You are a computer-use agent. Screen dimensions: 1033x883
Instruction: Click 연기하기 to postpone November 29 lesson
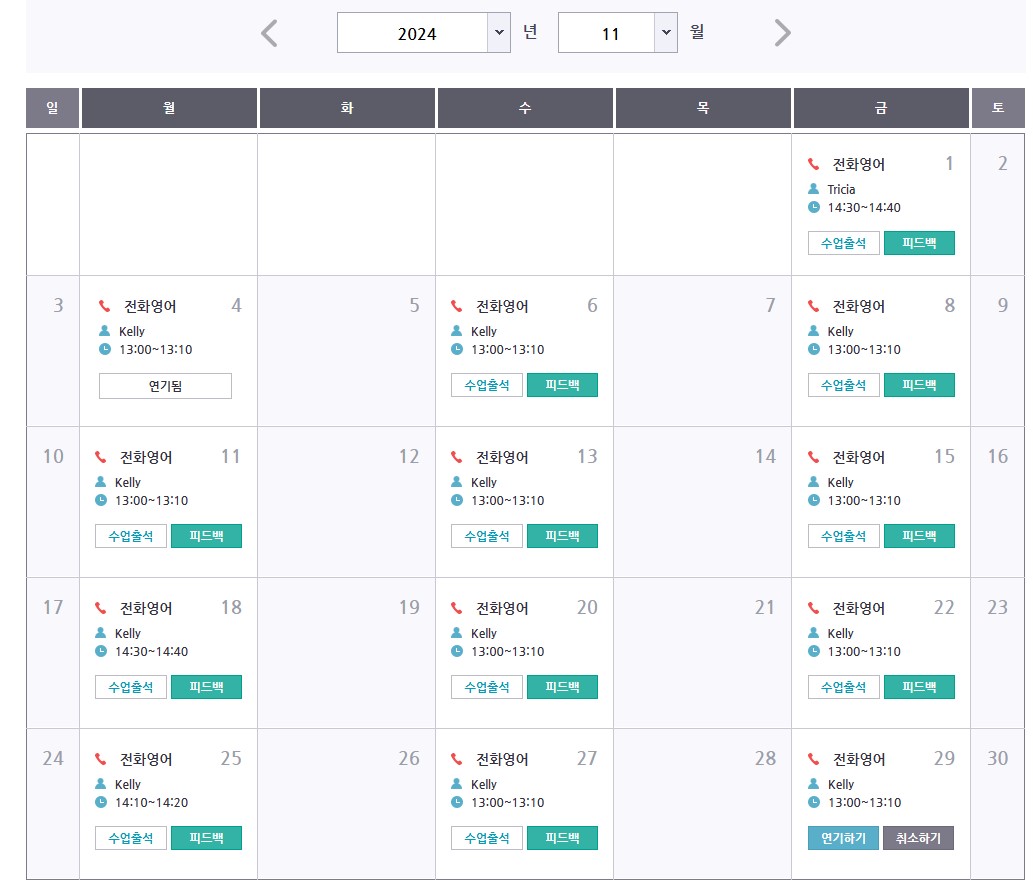click(843, 838)
